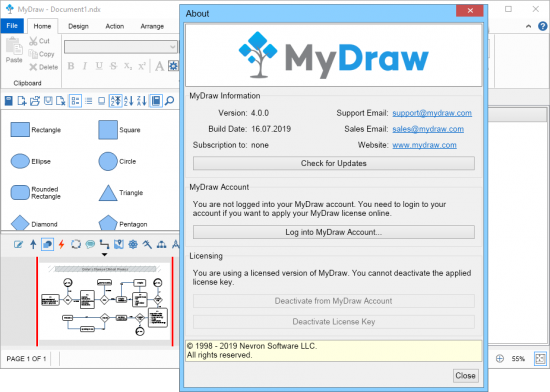Select the Rounded Rectangle shape
This screenshot has width=550, height=392.
(35, 193)
